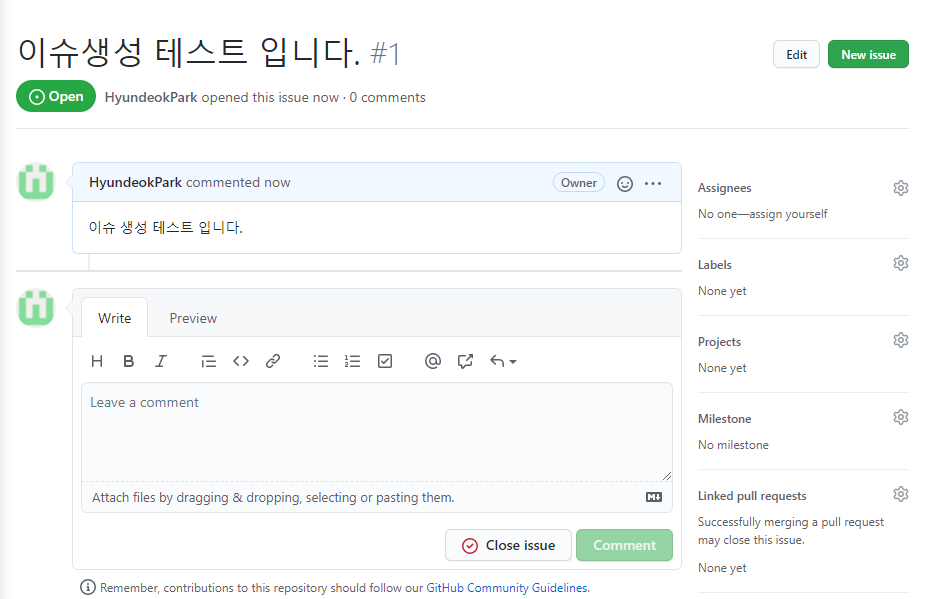Apply italic formatting in comment toolbar
Screen dimensions: 927x599
tap(161, 361)
